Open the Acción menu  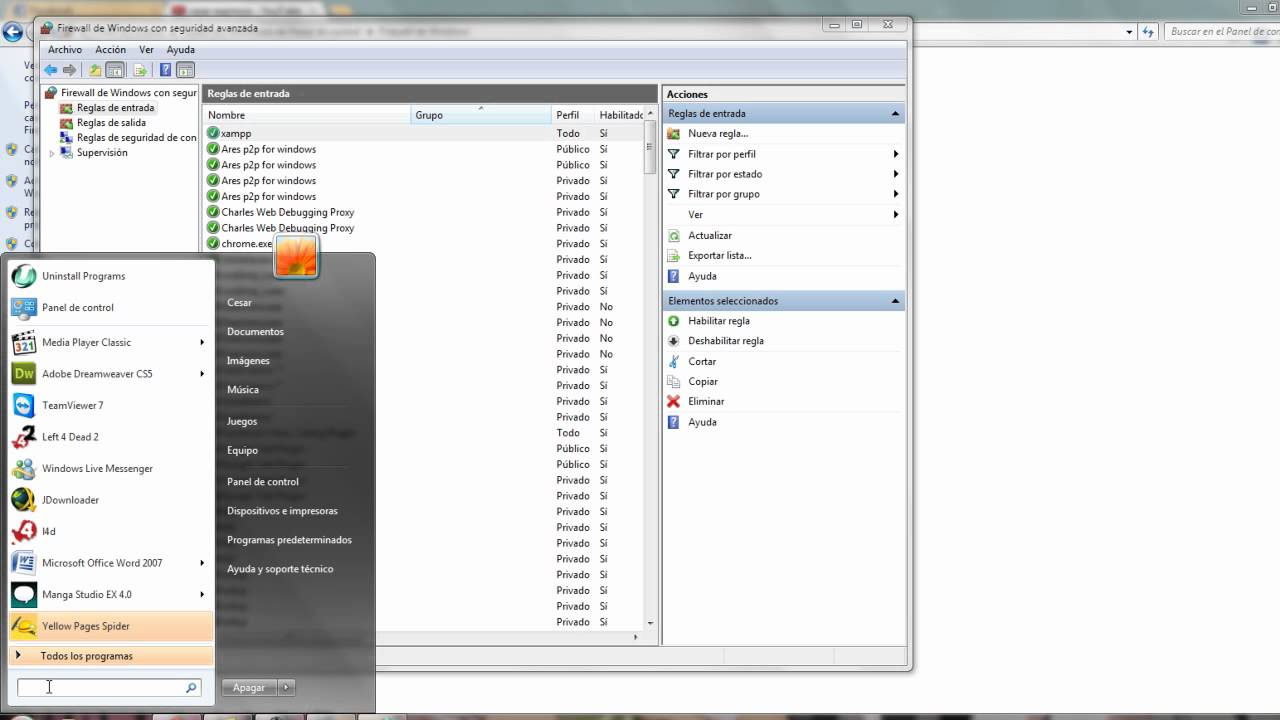coord(111,50)
